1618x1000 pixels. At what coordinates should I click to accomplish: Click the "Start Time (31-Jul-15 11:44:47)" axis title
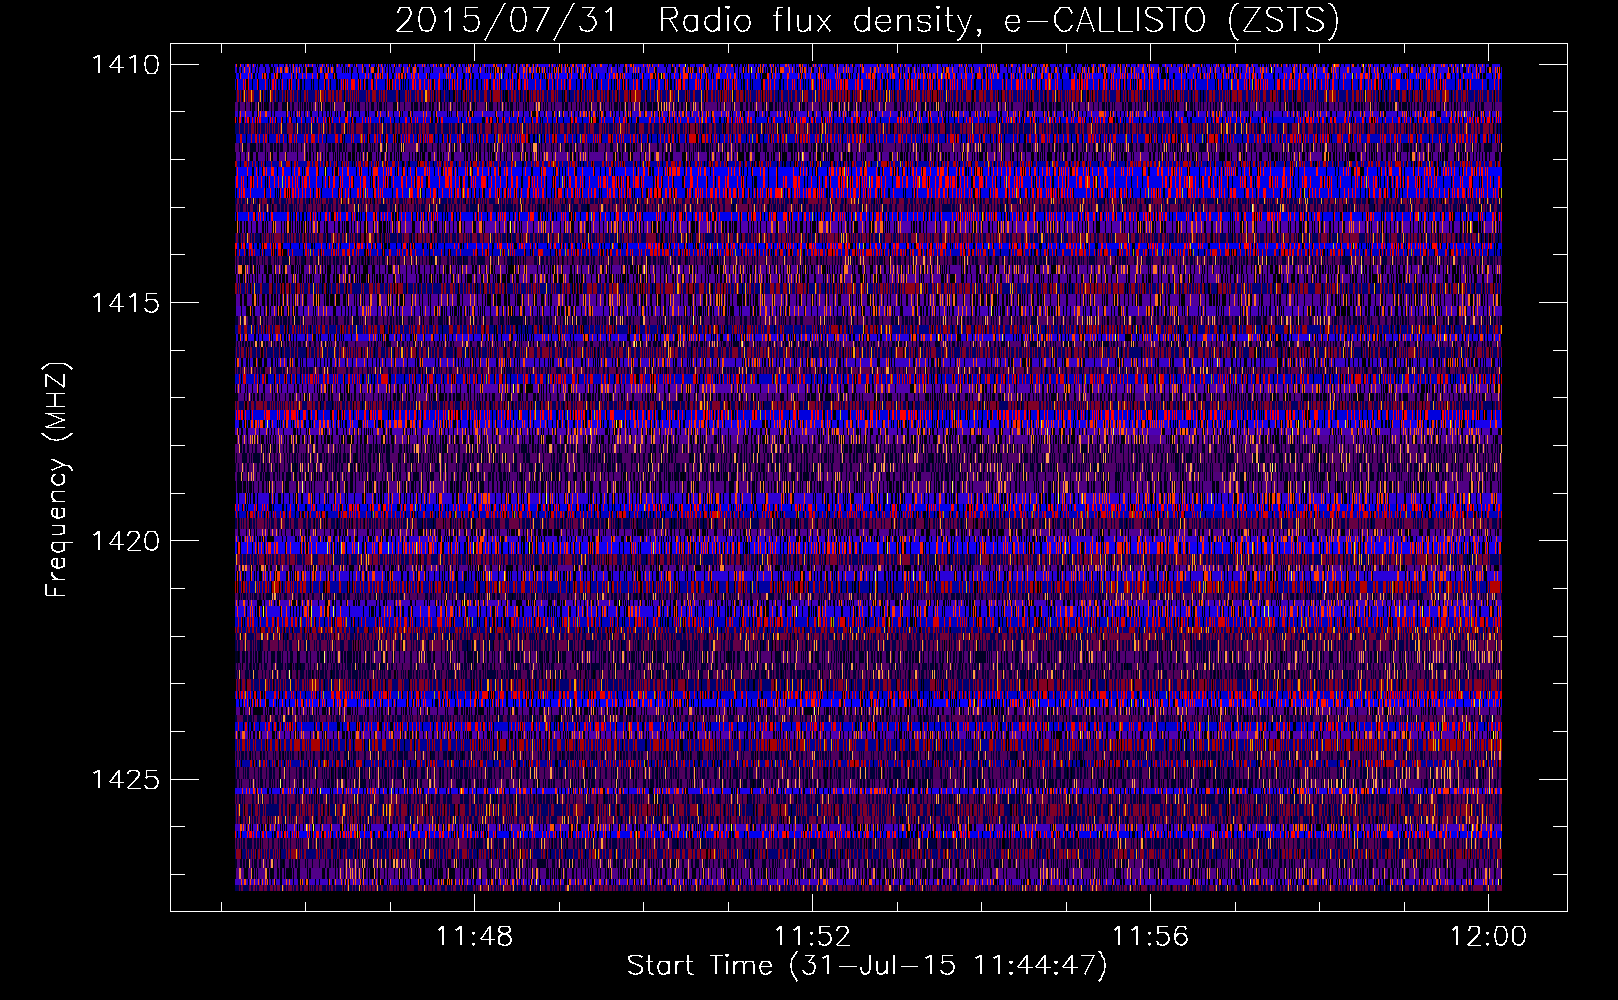coord(867,966)
